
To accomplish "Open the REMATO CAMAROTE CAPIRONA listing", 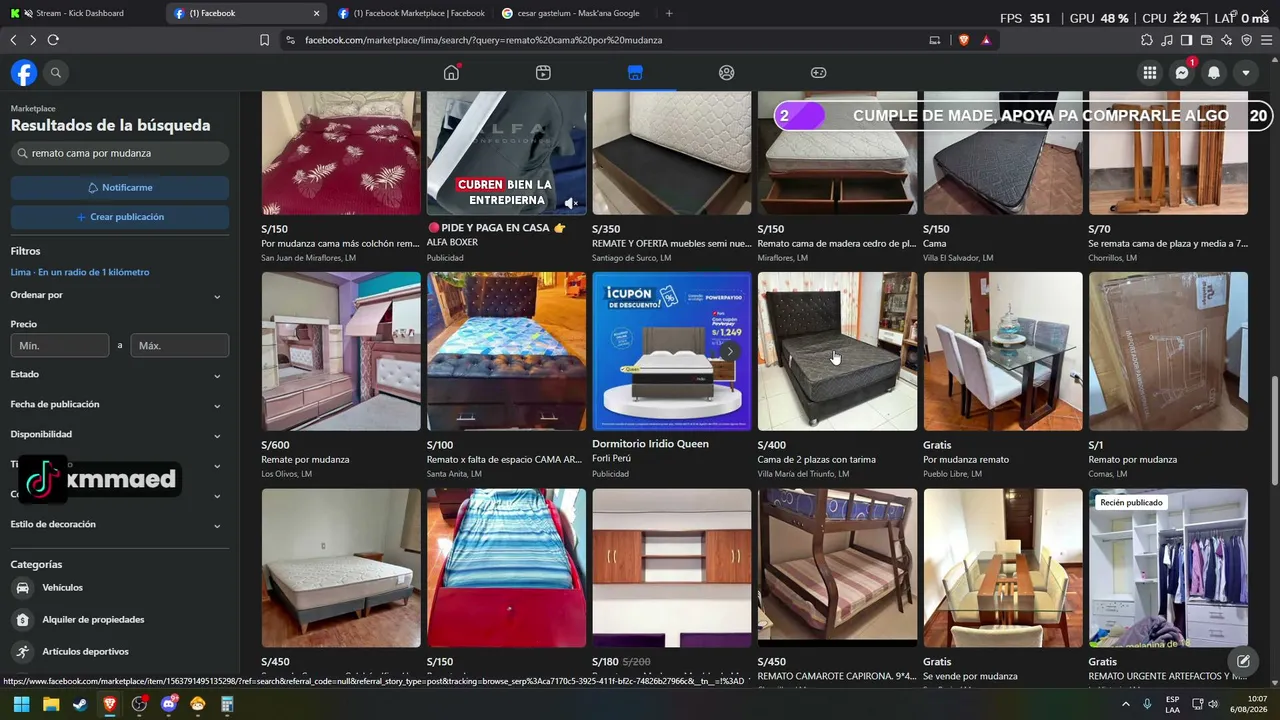I will pyautogui.click(x=837, y=586).
